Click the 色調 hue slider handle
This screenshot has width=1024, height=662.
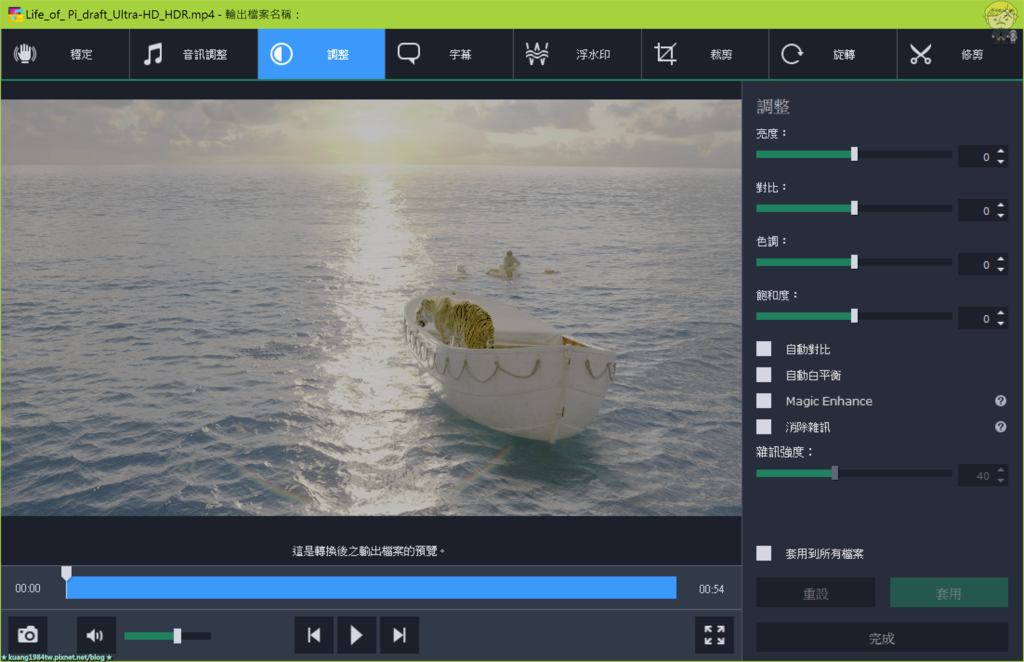tap(854, 262)
